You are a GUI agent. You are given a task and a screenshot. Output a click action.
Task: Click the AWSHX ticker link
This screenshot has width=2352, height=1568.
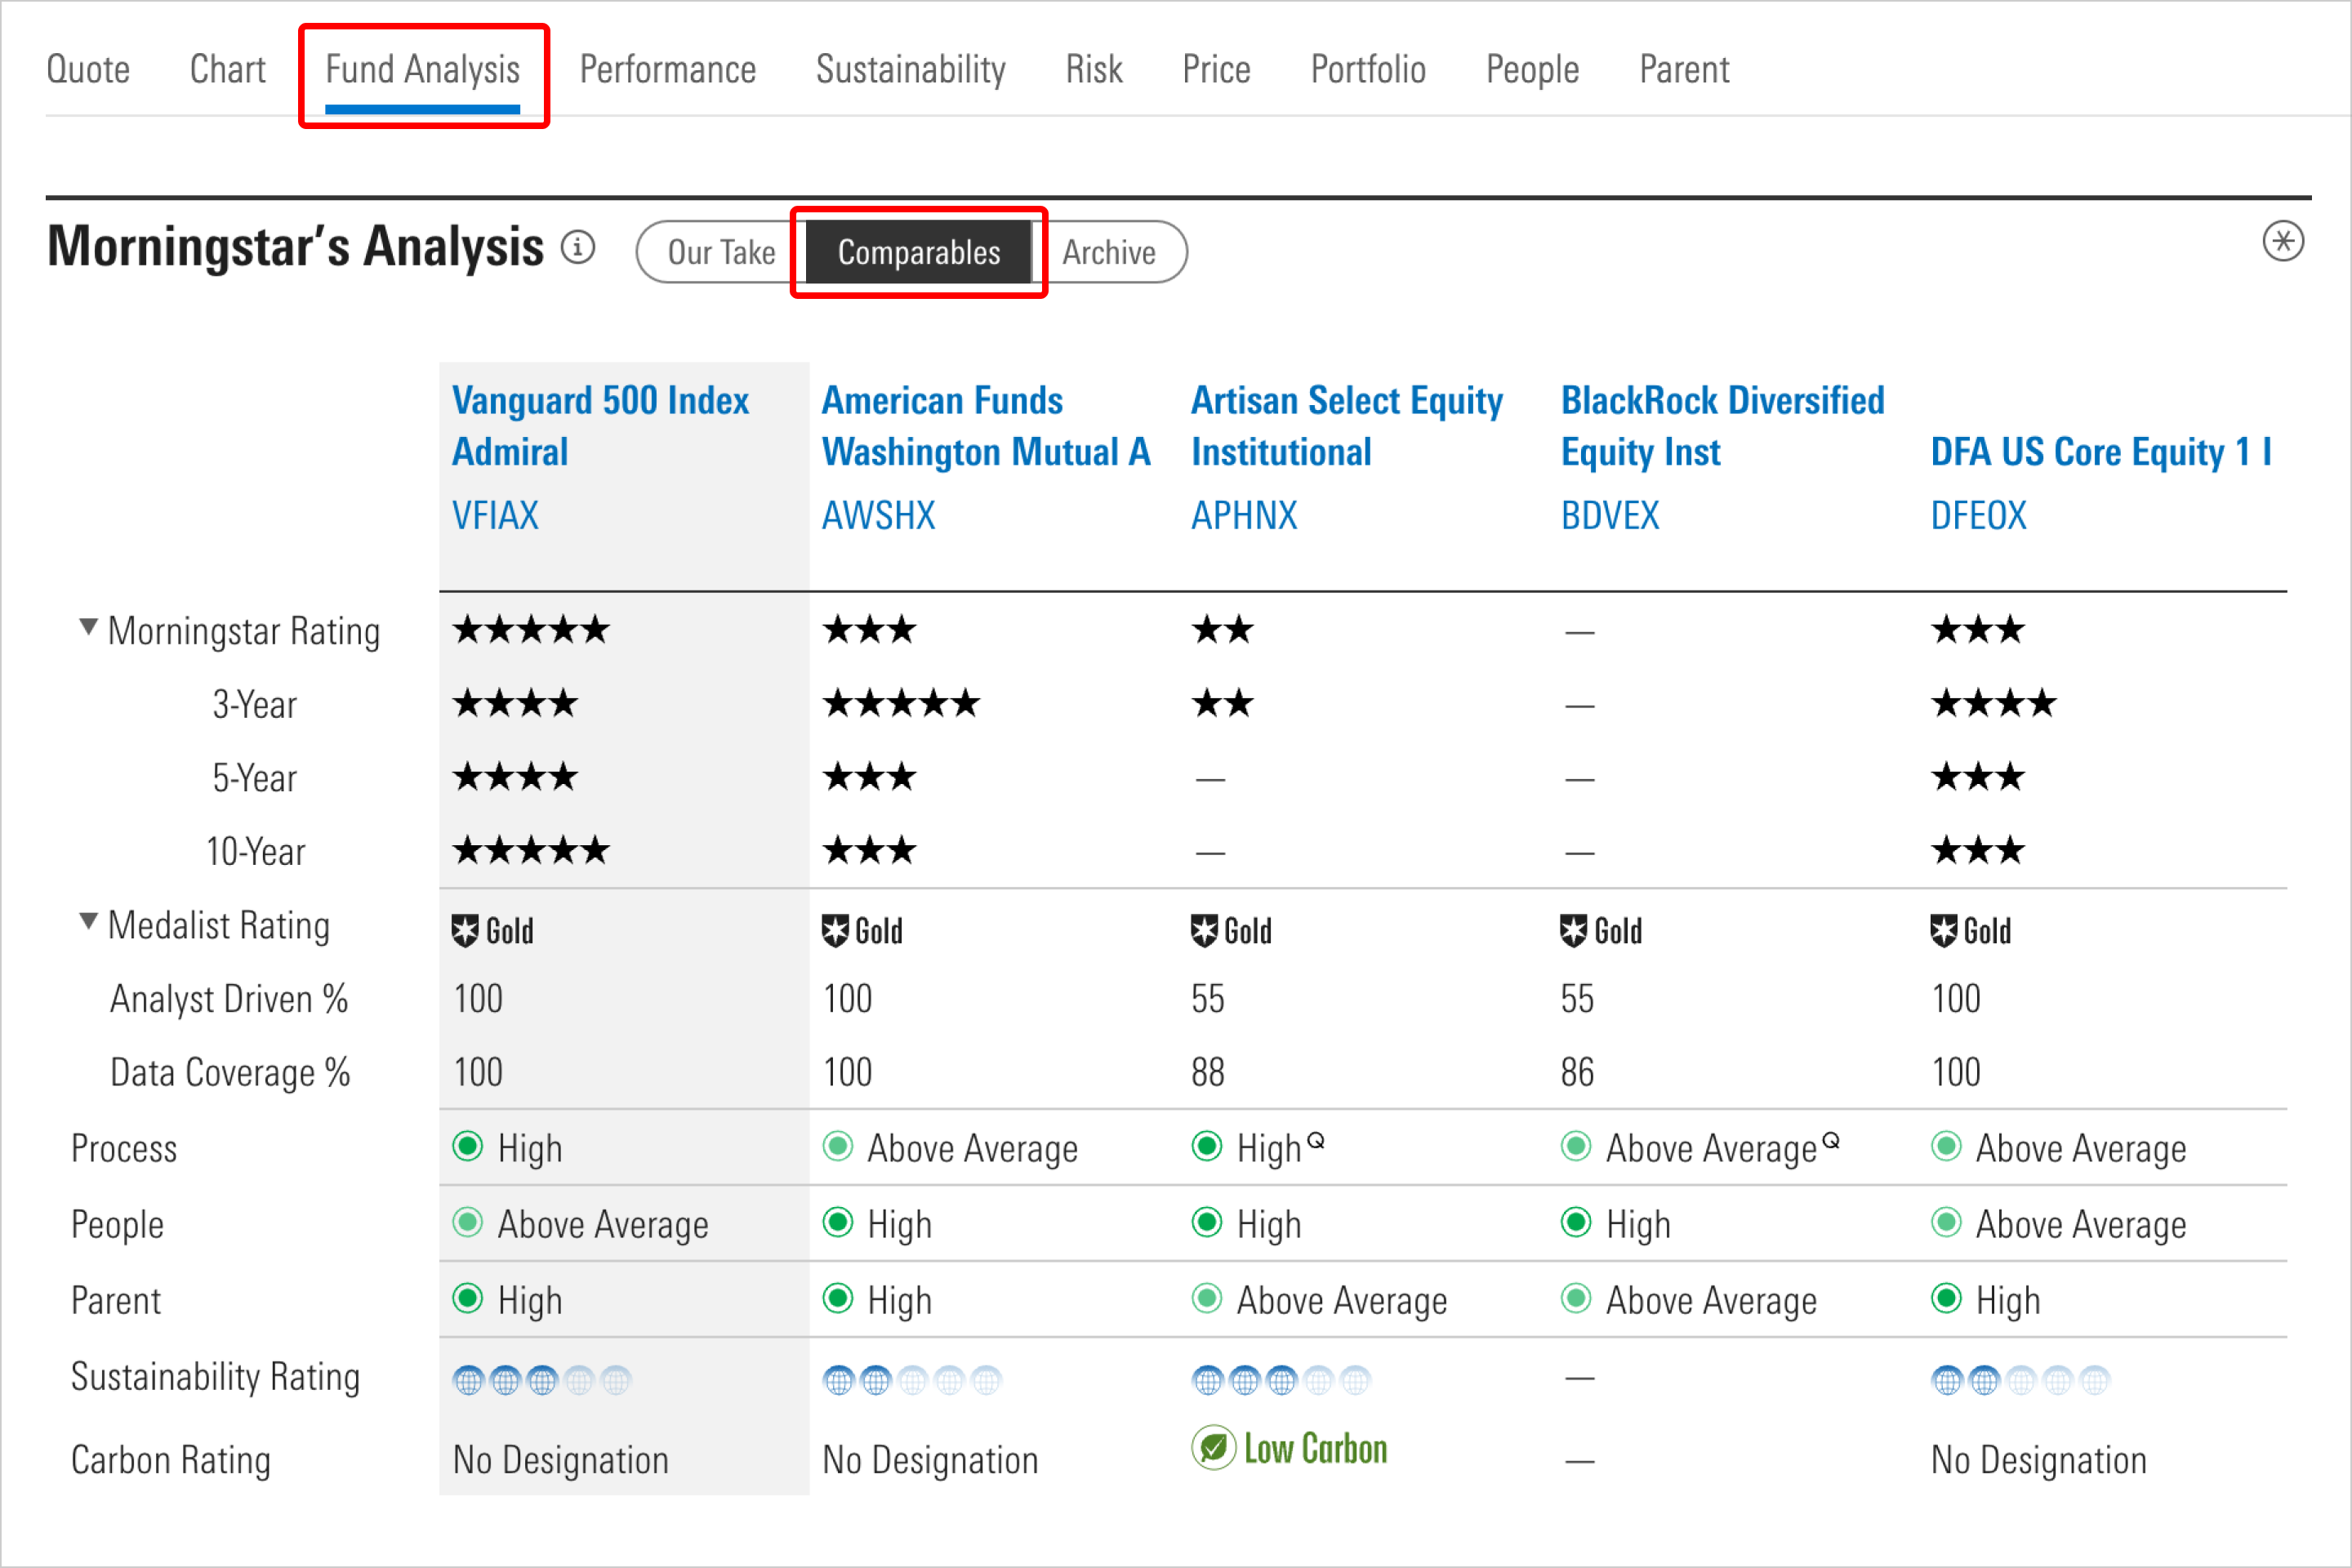(878, 516)
